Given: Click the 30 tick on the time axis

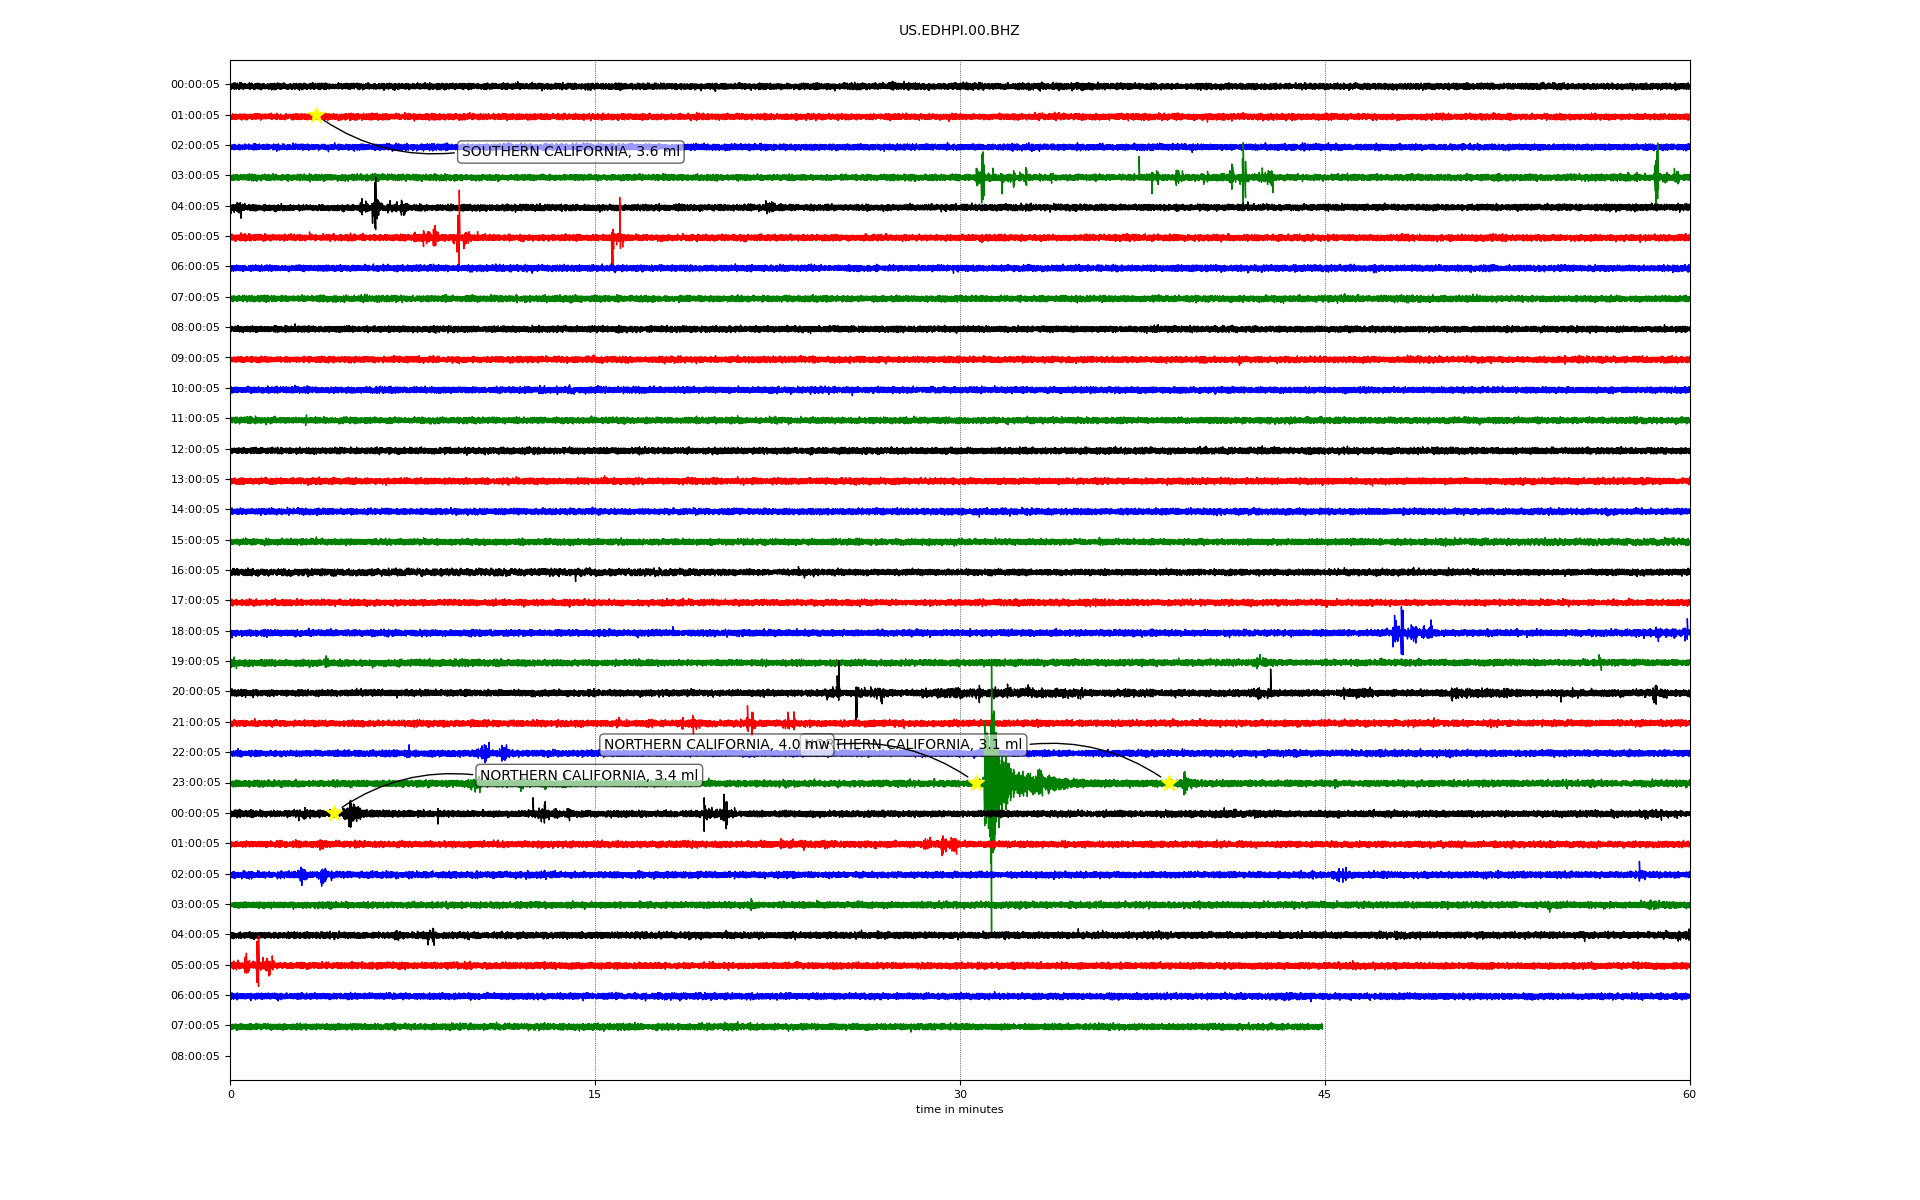Looking at the screenshot, I should [960, 1094].
